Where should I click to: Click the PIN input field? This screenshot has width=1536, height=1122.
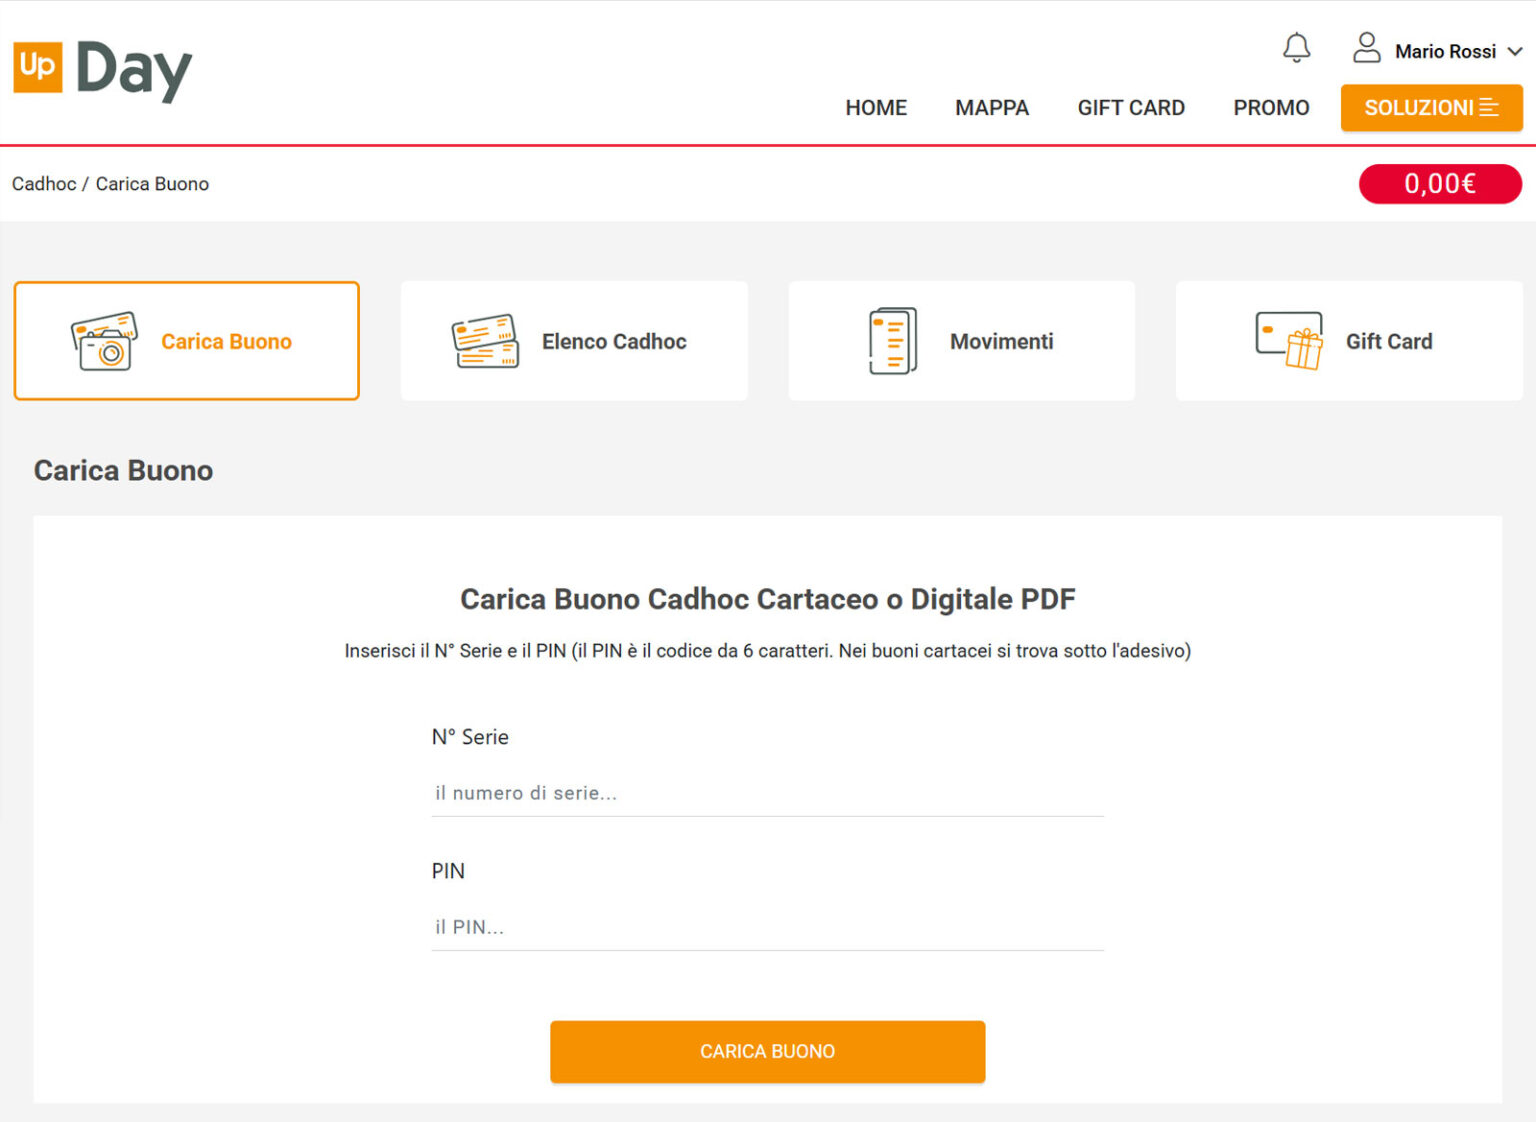767,927
